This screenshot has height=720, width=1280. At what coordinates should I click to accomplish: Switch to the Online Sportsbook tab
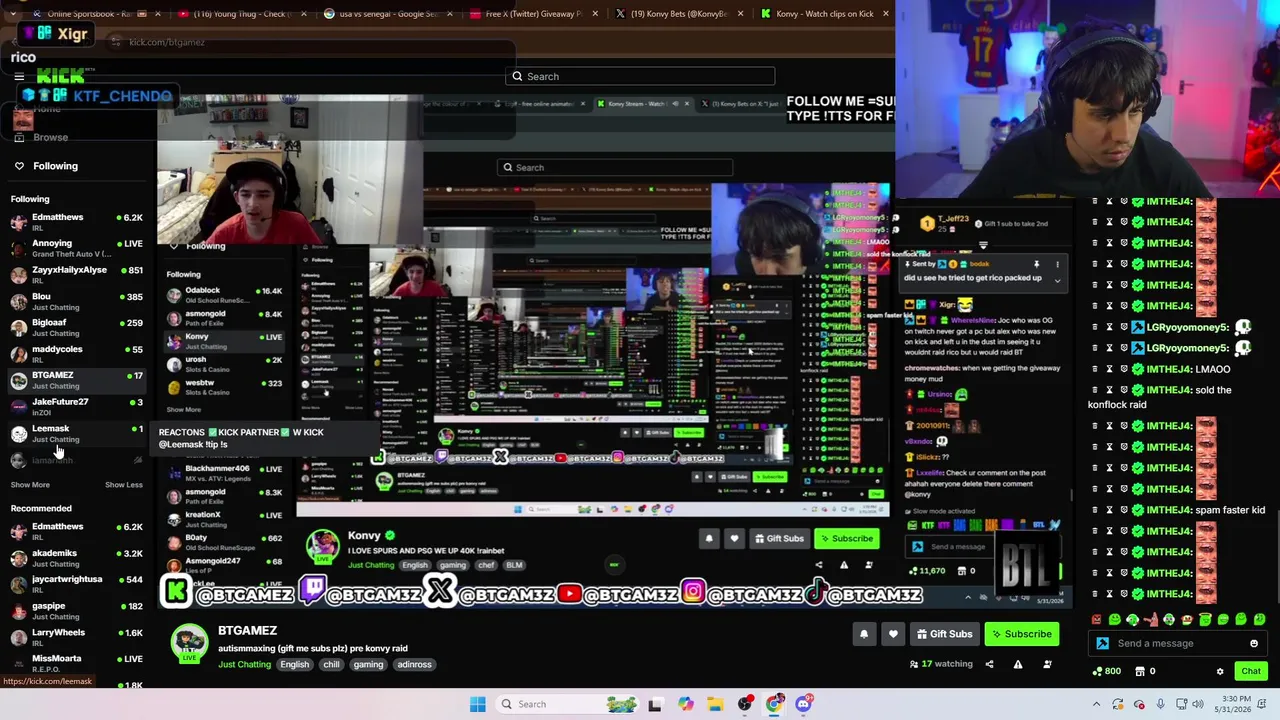click(97, 14)
